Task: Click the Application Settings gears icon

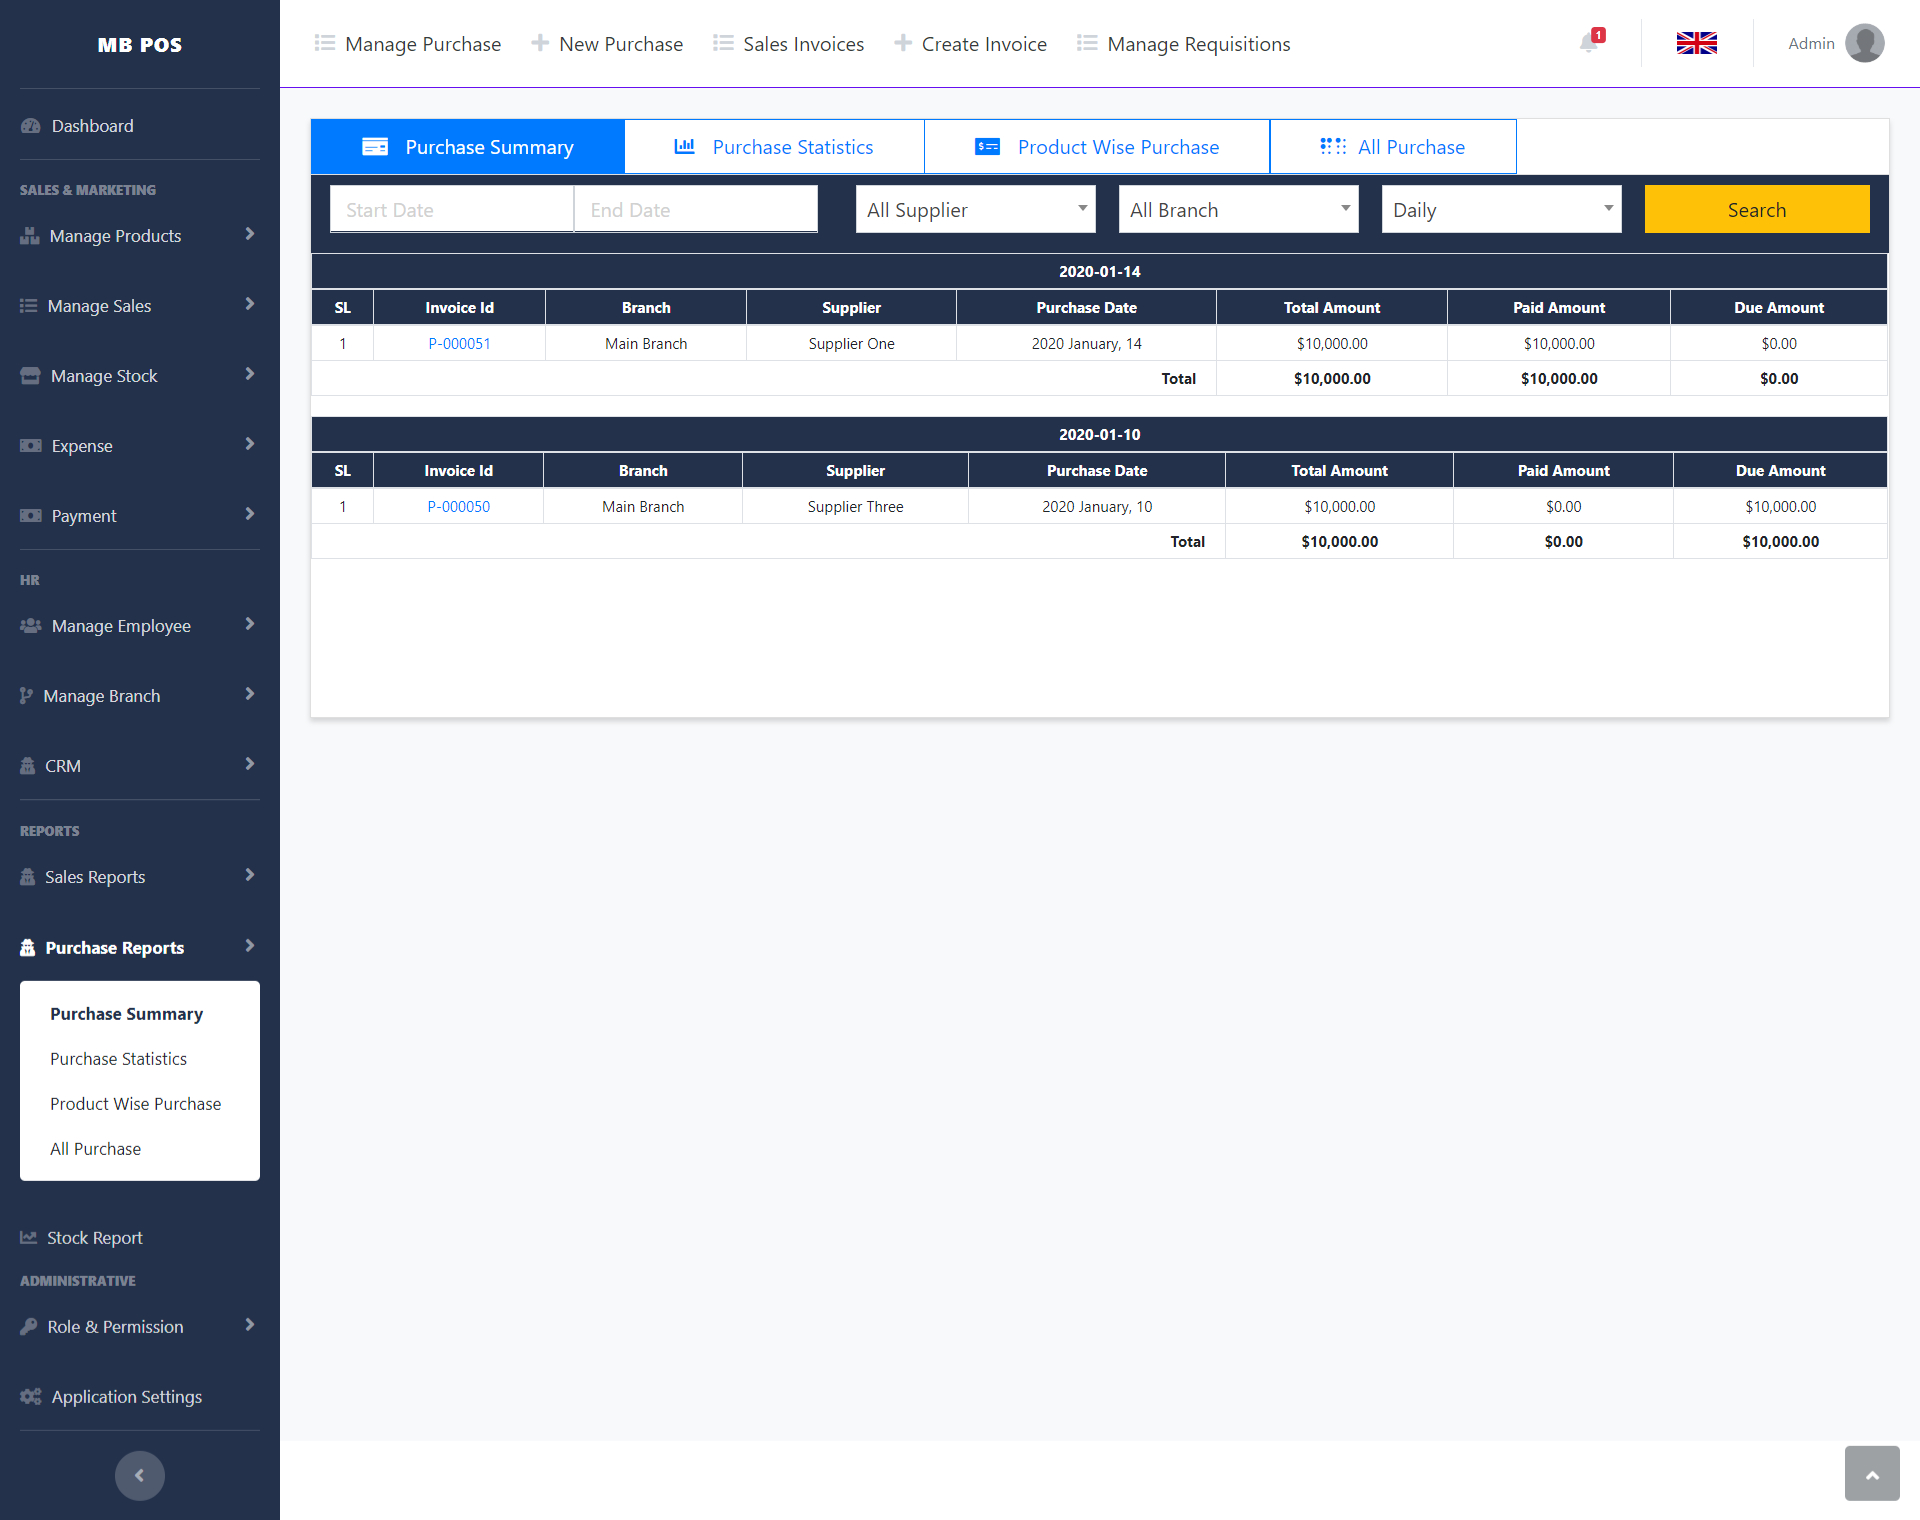Action: (x=31, y=1396)
